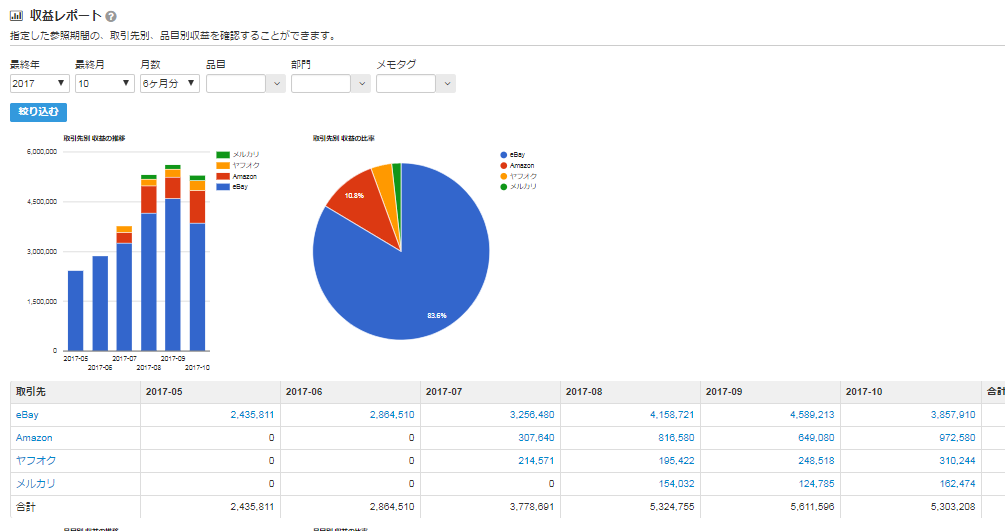The width and height of the screenshot is (1005, 531).
Task: Expand the 月数 period dropdown
Action: 170,84
